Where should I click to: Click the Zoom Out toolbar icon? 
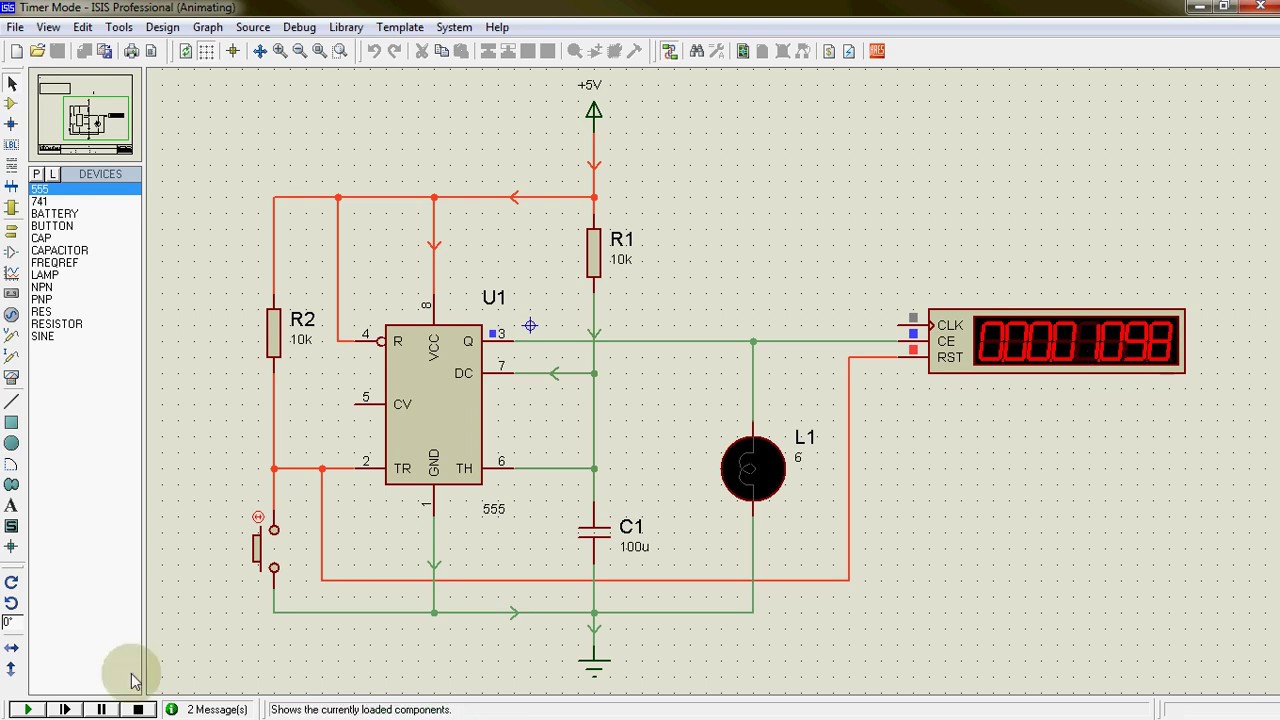click(x=299, y=51)
